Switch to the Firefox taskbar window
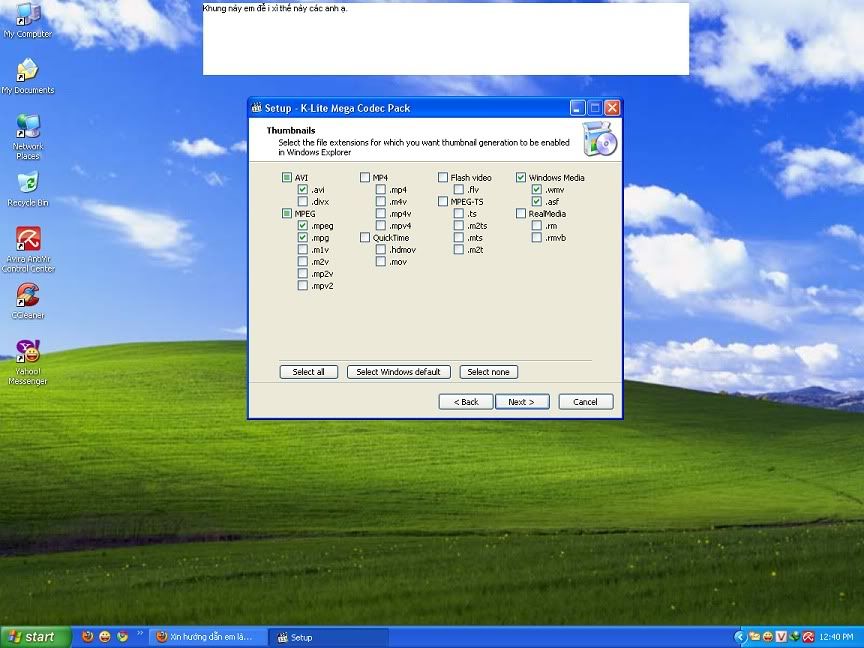This screenshot has height=648, width=864. (x=208, y=637)
